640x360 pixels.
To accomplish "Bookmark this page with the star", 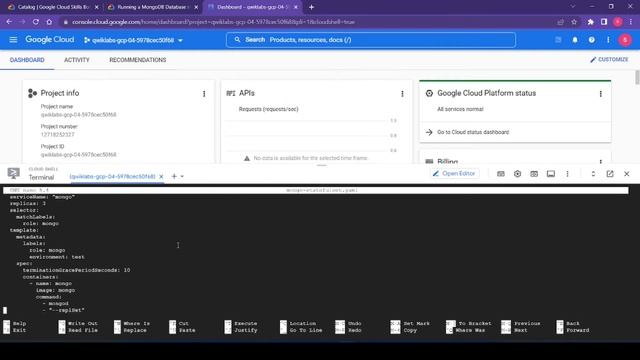I will (x=574, y=22).
